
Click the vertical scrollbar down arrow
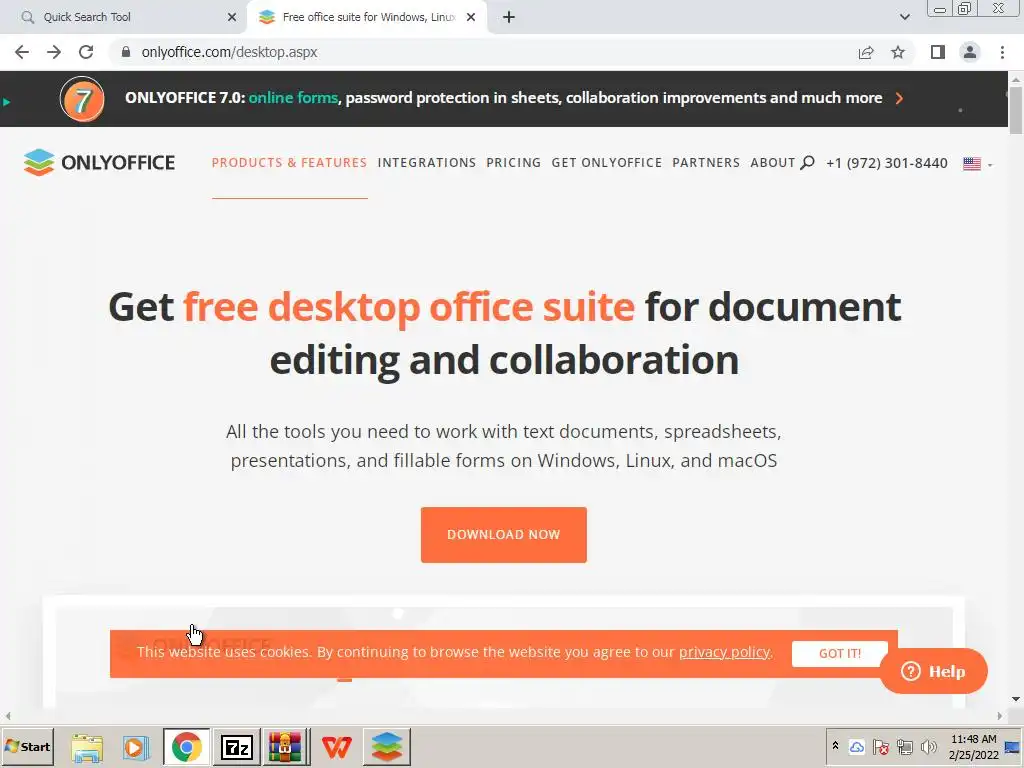[x=1016, y=699]
